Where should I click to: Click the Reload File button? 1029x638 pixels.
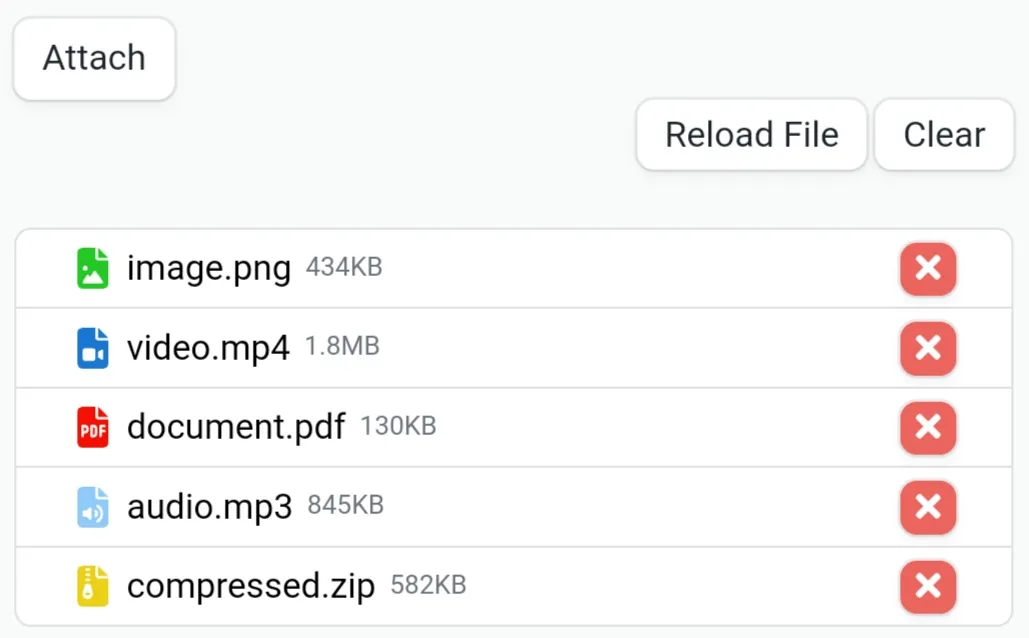[751, 135]
